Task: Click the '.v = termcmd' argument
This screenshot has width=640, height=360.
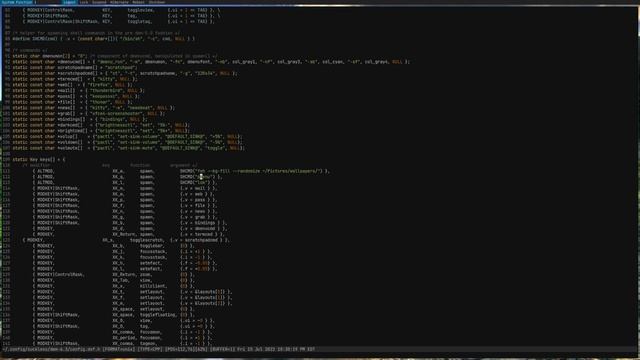Action: [x=199, y=234]
